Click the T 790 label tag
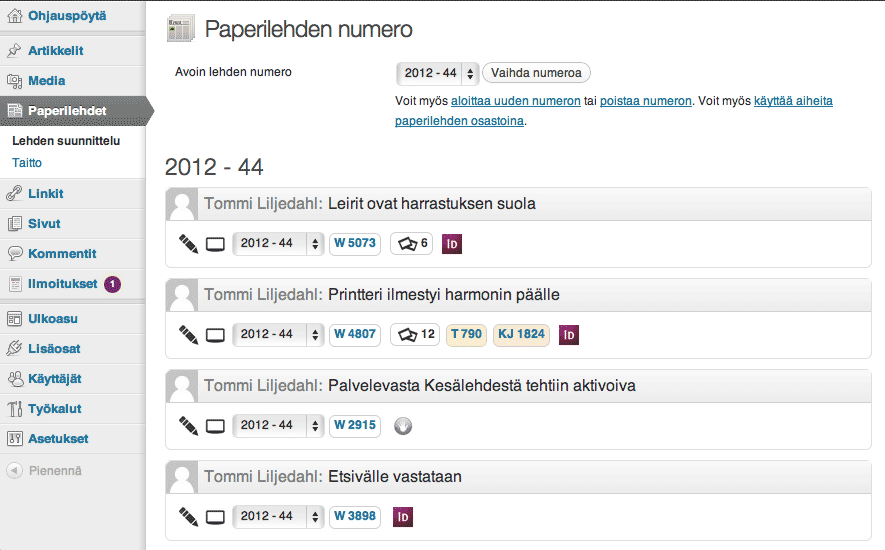The height and width of the screenshot is (550, 885). click(467, 334)
